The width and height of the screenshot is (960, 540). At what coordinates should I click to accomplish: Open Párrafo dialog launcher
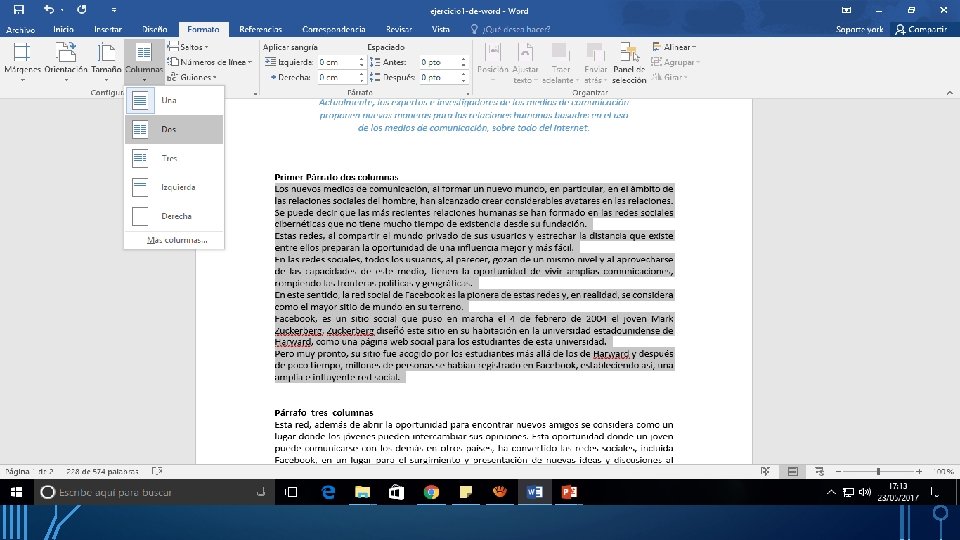(x=467, y=93)
